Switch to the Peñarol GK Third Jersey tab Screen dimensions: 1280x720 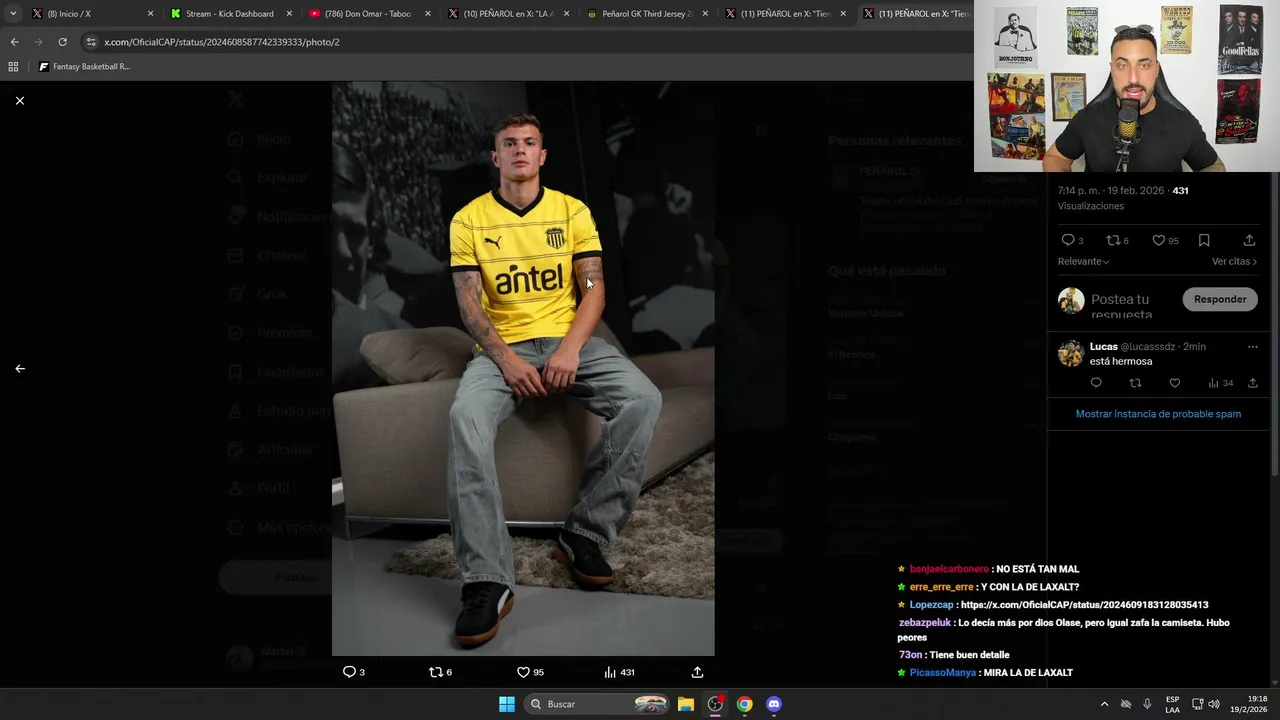click(x=646, y=14)
